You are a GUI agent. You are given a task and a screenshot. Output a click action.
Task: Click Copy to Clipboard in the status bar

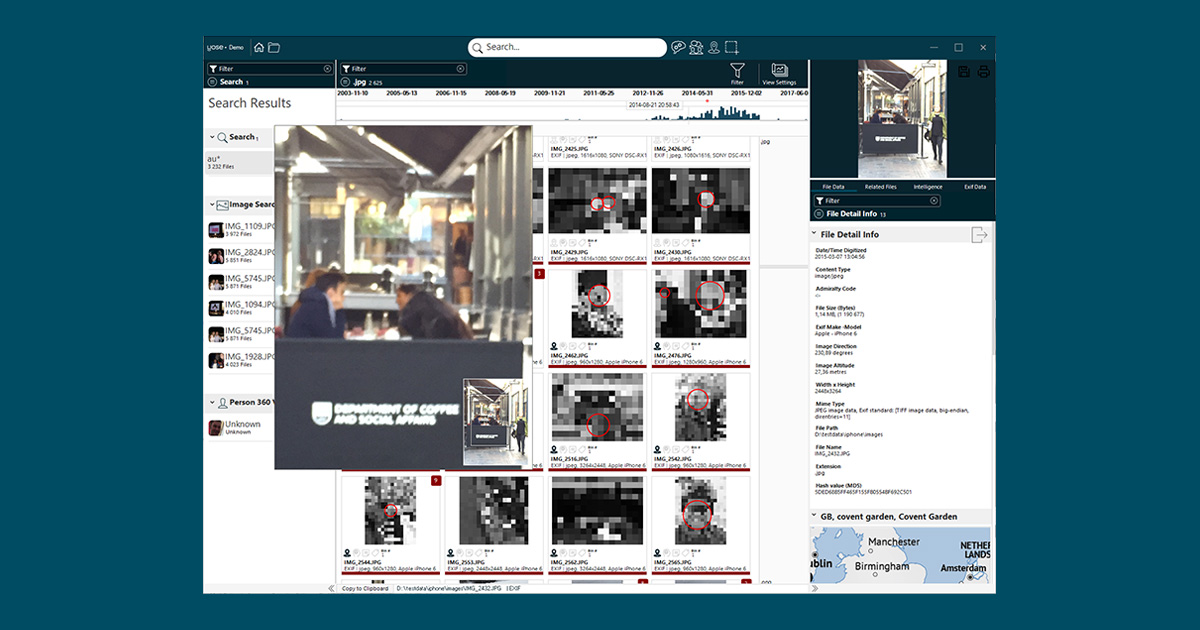365,588
